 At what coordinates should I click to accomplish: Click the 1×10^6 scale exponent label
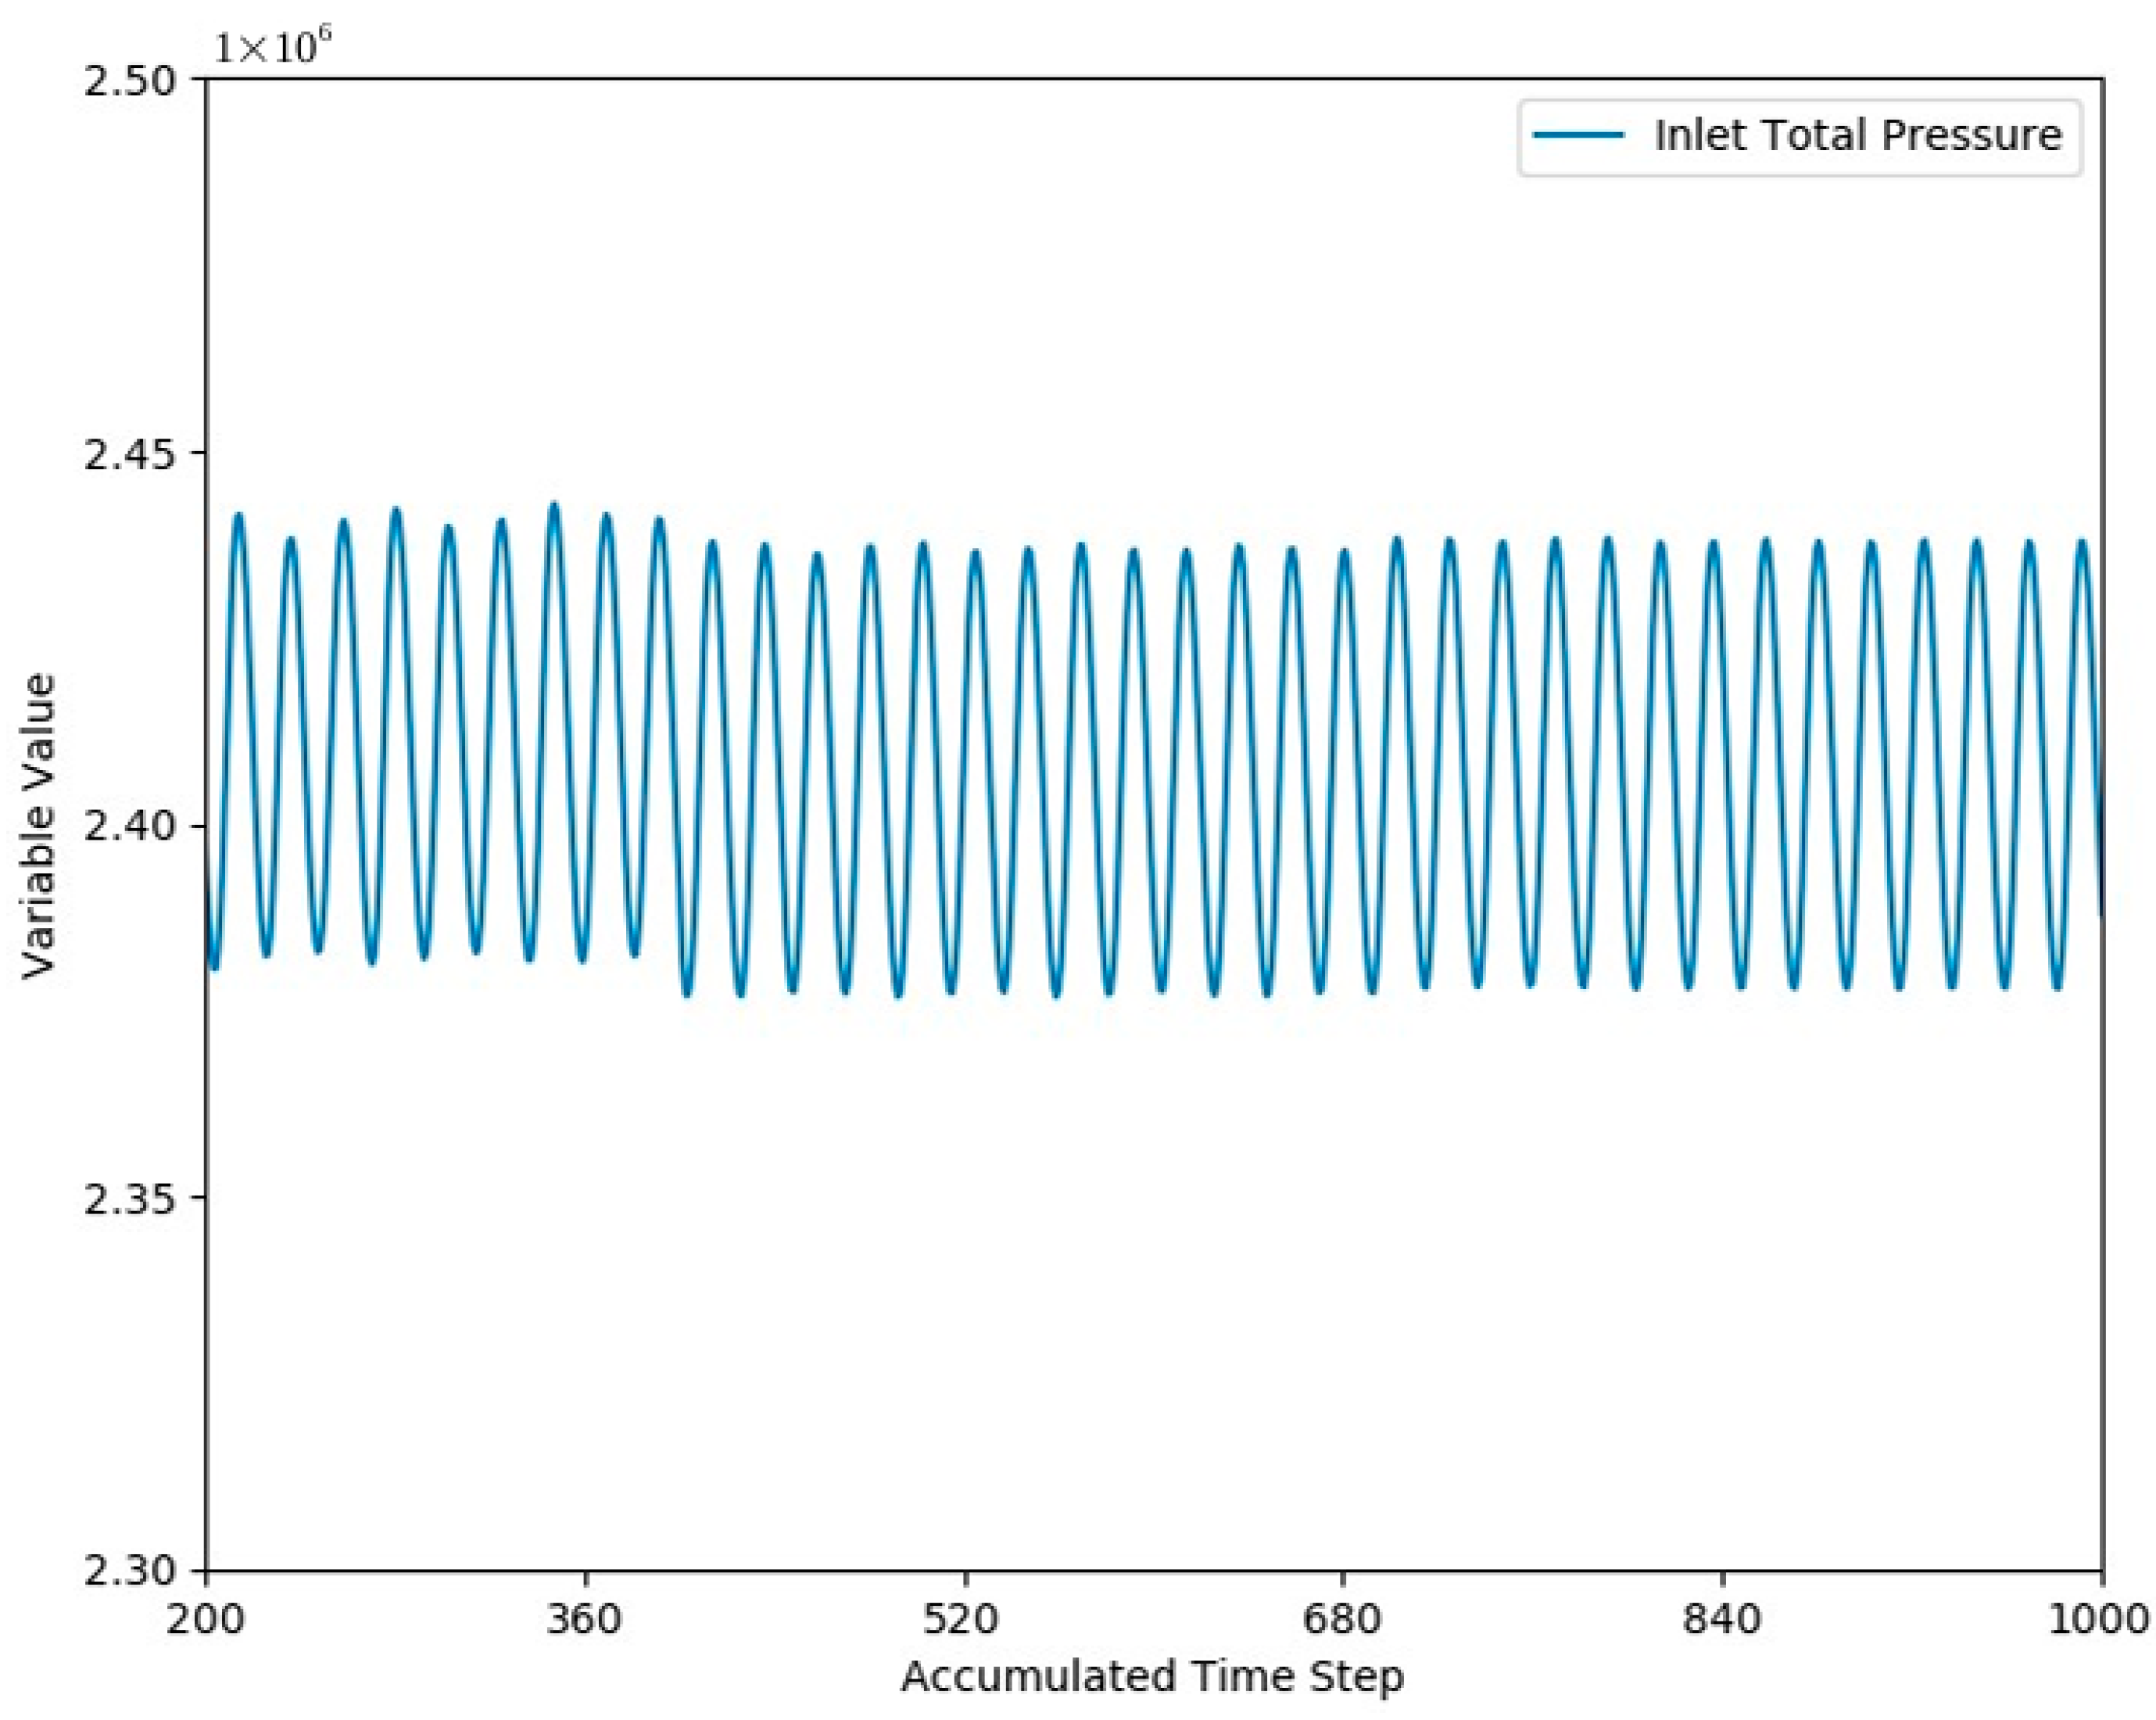[x=272, y=47]
